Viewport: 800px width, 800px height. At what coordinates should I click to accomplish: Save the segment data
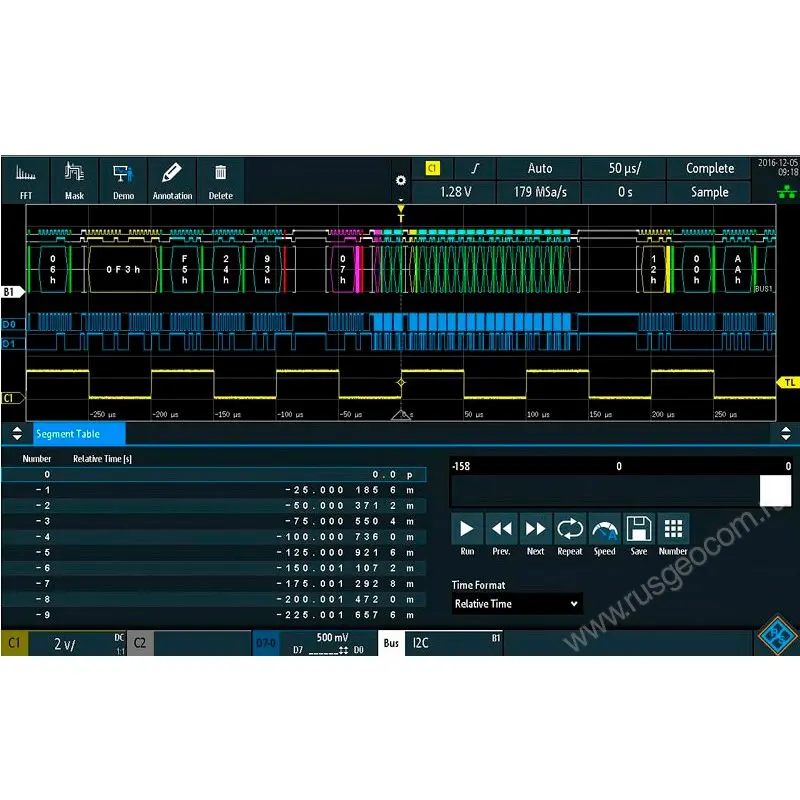pos(639,534)
